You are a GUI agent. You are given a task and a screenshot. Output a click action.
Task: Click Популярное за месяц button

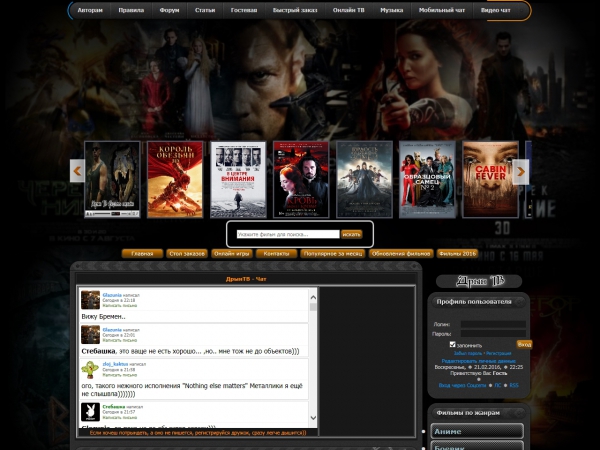pyautogui.click(x=333, y=254)
